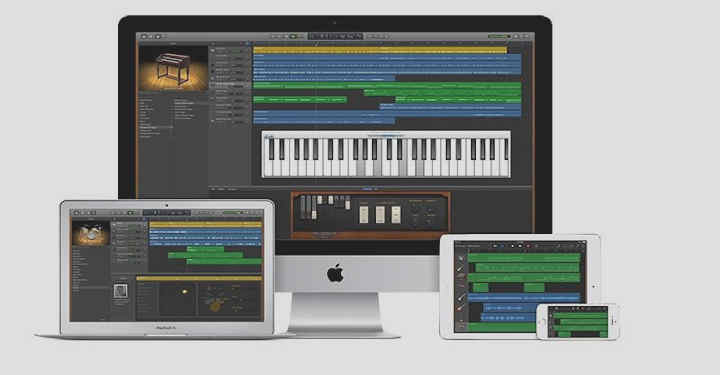Select the topmost green region on the MacBook
This screenshot has height=375, width=720.
click(x=205, y=249)
